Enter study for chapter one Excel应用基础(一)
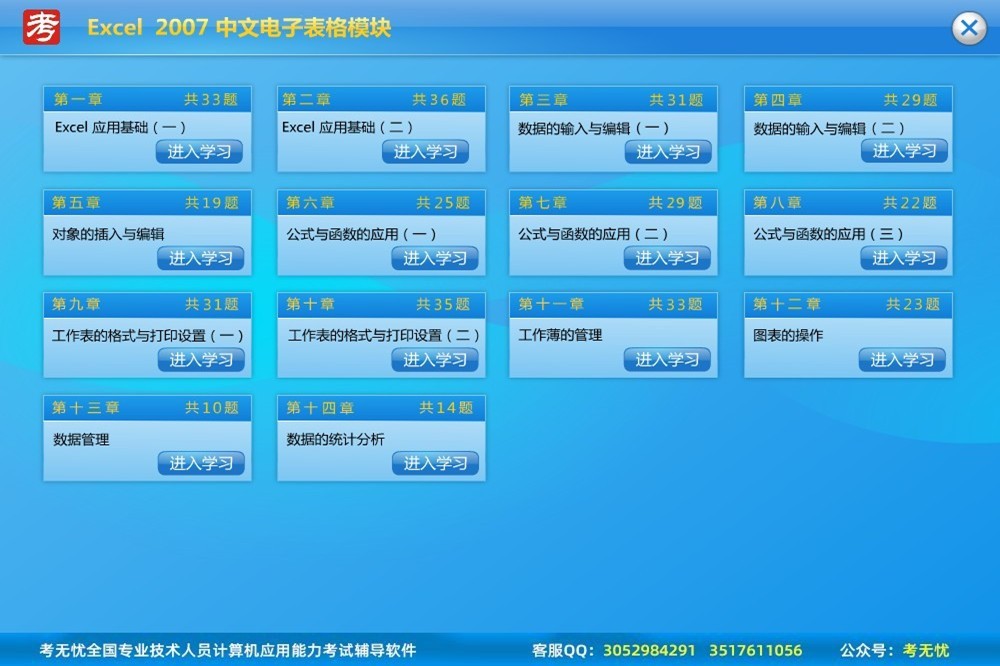 pyautogui.click(x=199, y=152)
